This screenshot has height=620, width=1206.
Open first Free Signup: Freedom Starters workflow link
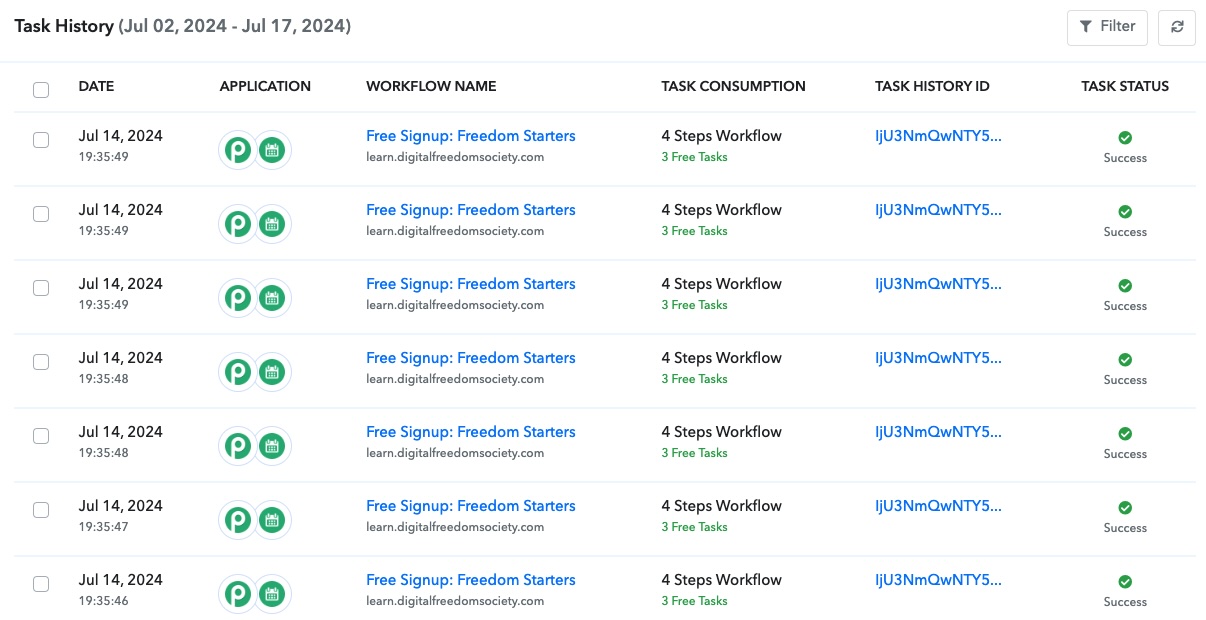[471, 136]
